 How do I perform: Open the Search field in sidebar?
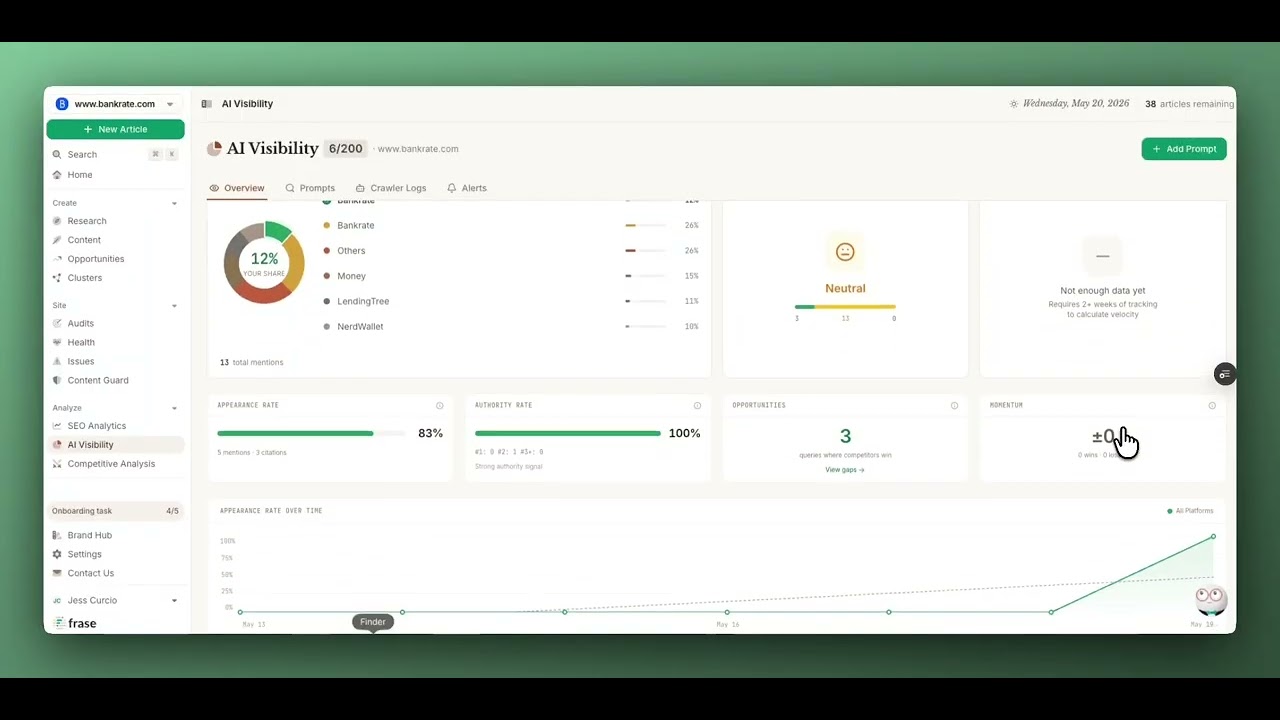pos(115,155)
